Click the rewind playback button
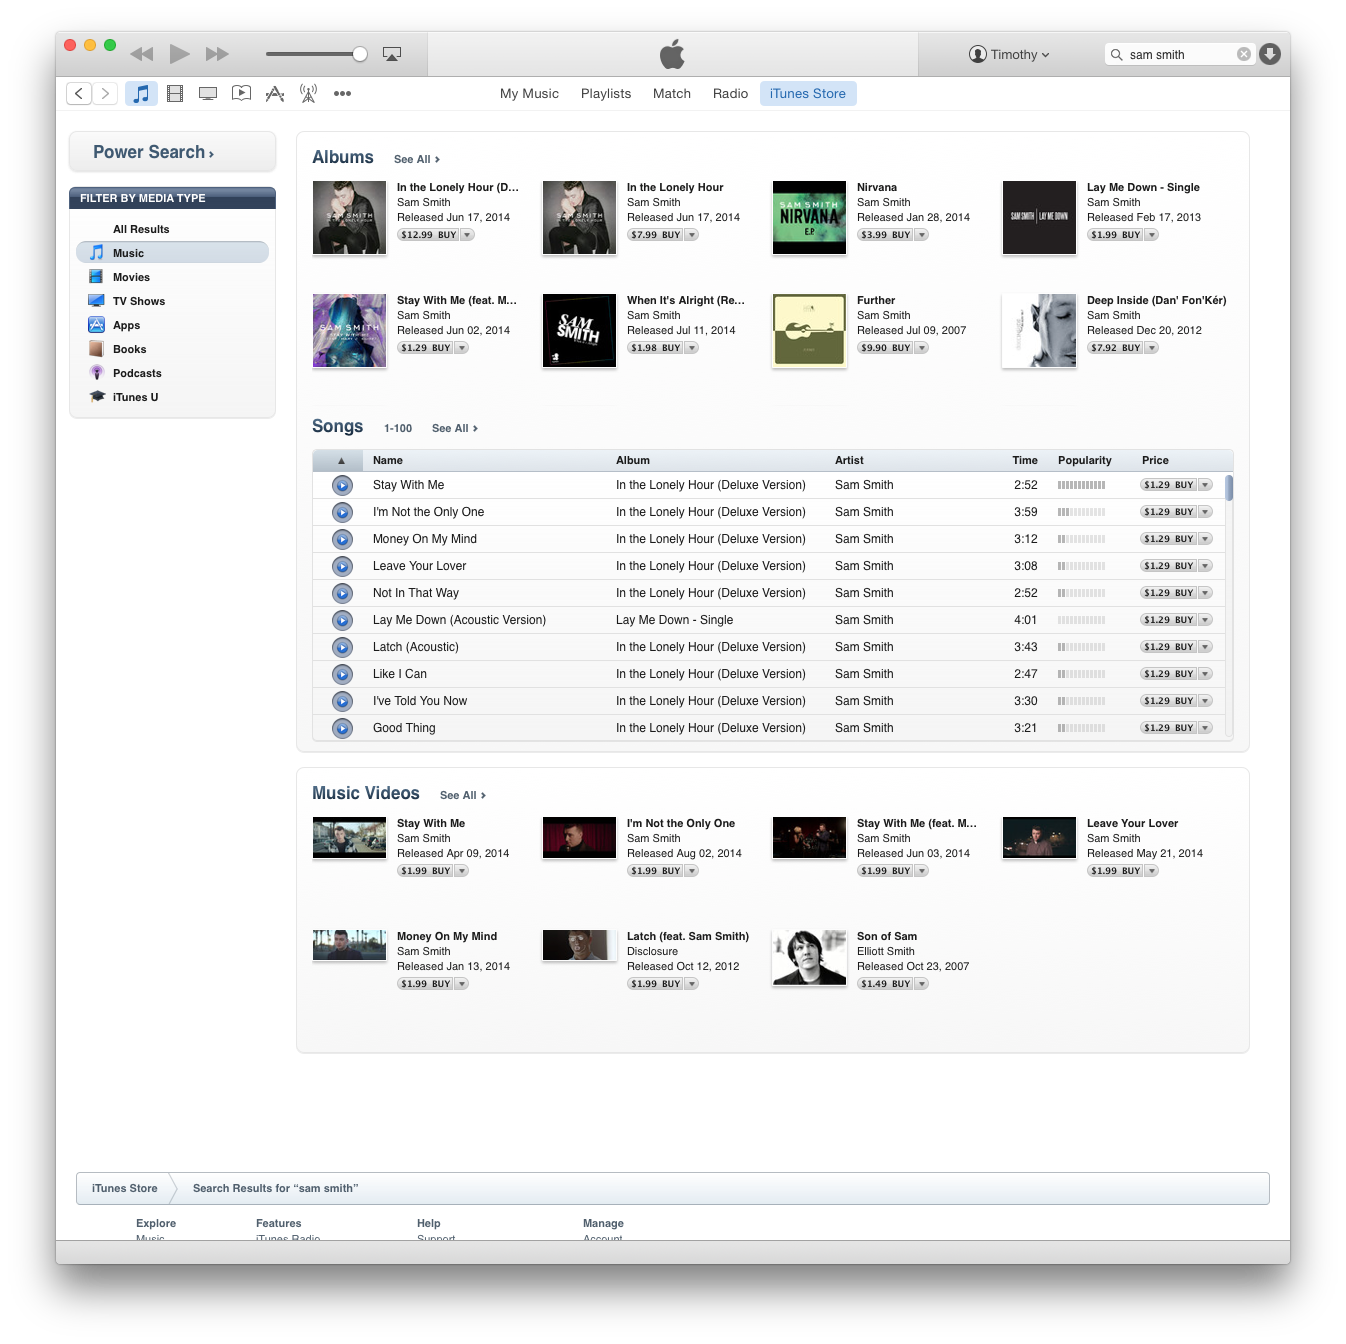This screenshot has width=1346, height=1344. point(142,54)
